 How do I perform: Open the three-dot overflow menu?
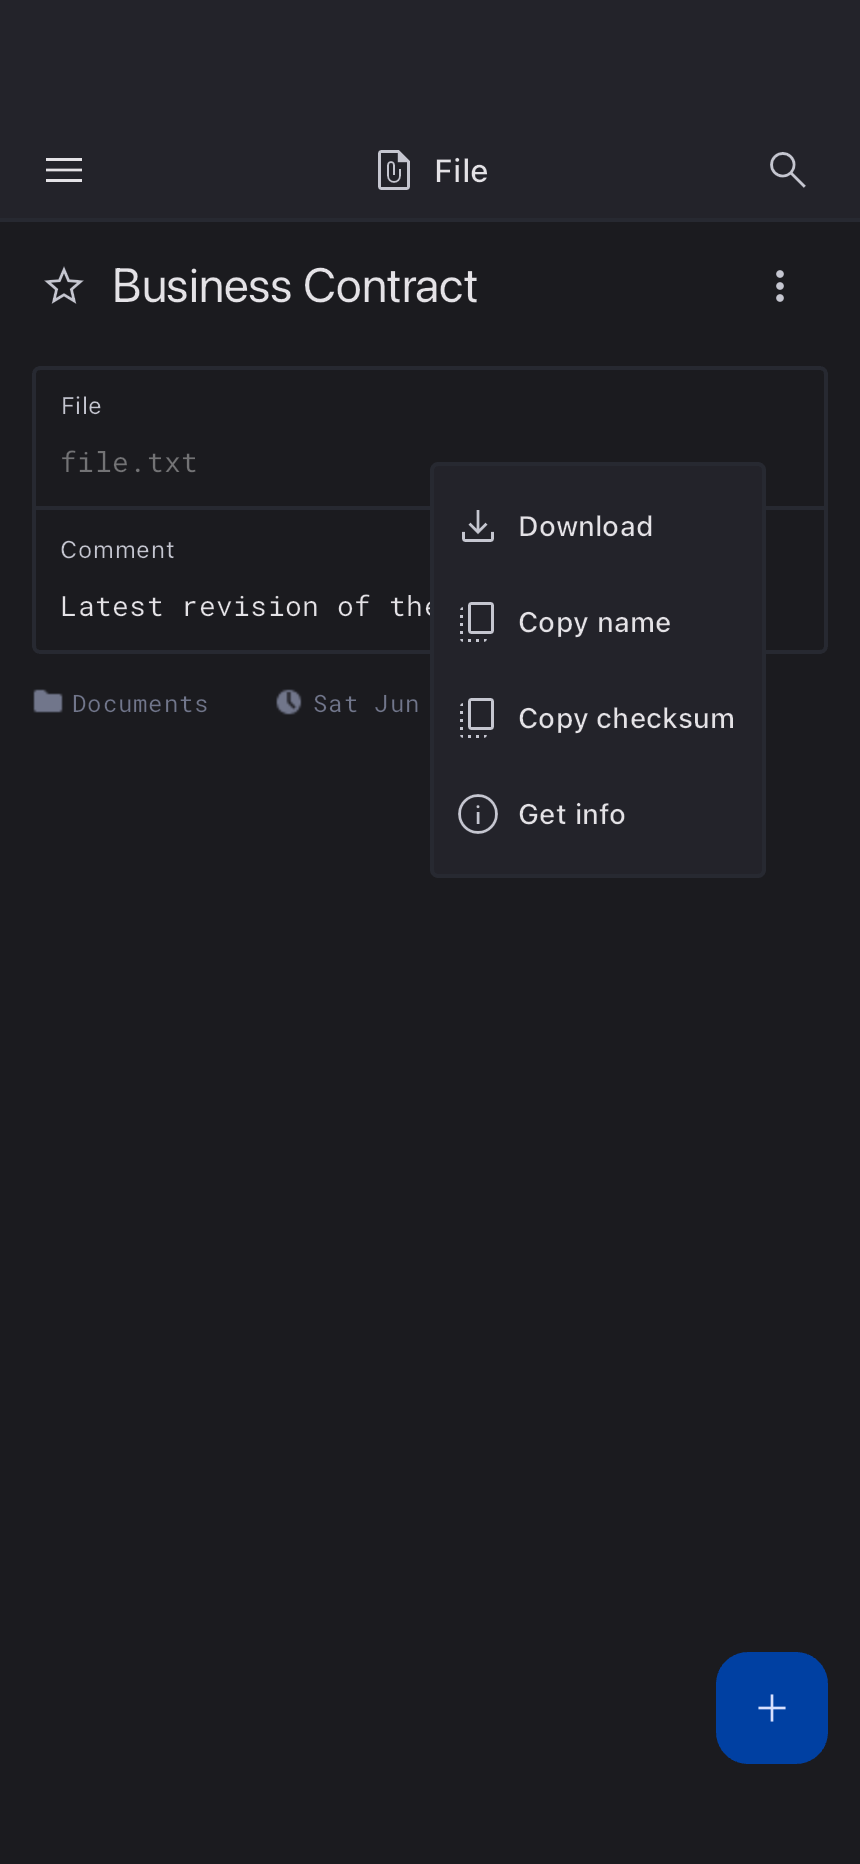point(780,287)
